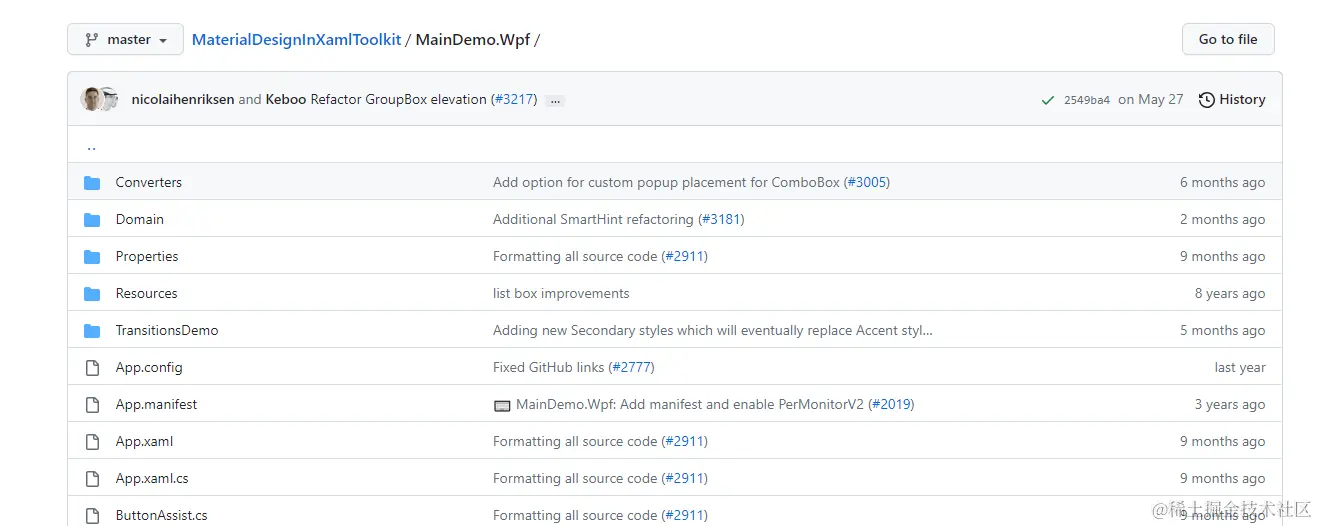Viewport: 1318px width, 526px height.
Task: Click the TransitionsDemo folder icon
Action: [92, 331]
